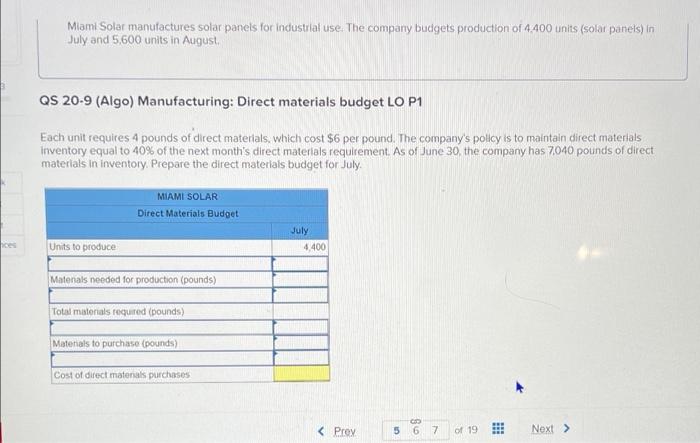Viewport: 700px width, 443px height.
Task: Click July value field above Total materials required
Action: (x=300, y=295)
